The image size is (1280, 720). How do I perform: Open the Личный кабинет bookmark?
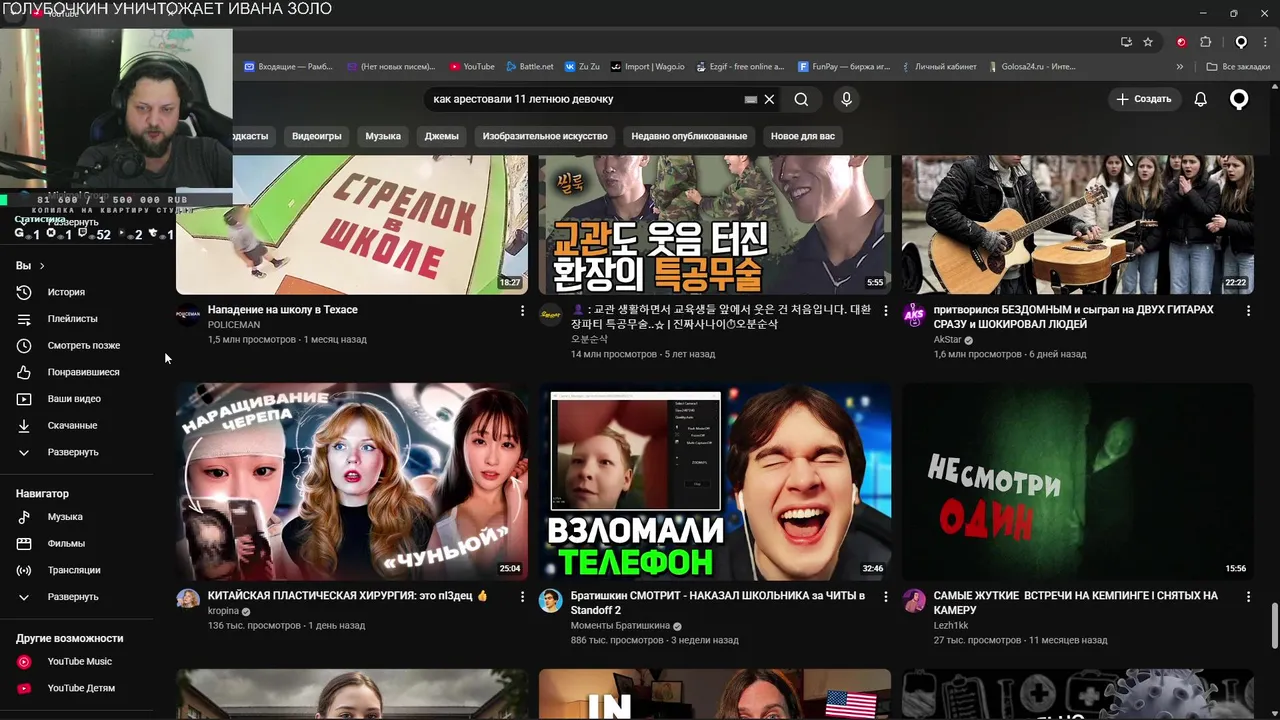[939, 67]
